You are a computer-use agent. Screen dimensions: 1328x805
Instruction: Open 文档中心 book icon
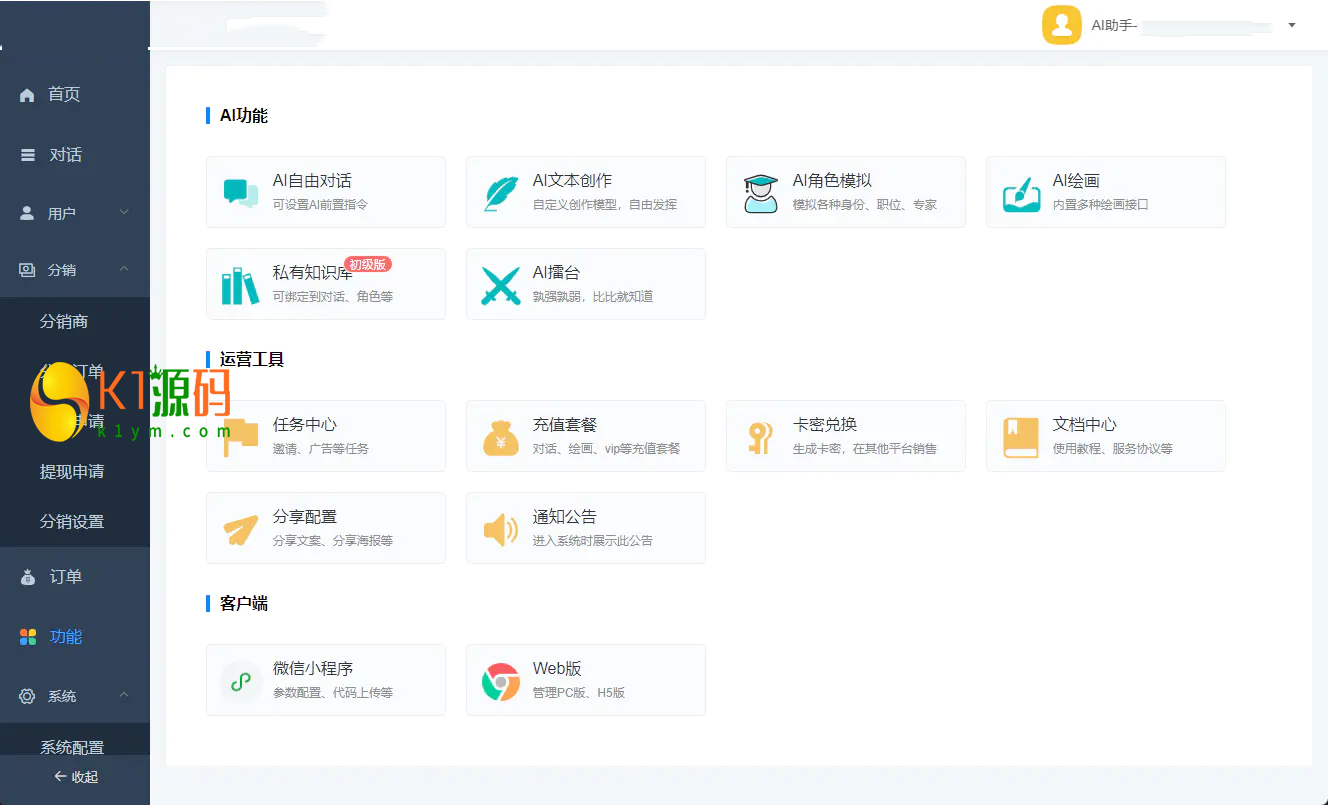tap(1021, 437)
